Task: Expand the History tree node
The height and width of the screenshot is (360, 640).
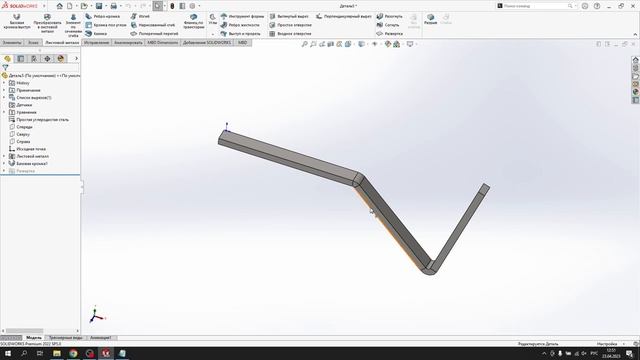Action: click(x=4, y=83)
